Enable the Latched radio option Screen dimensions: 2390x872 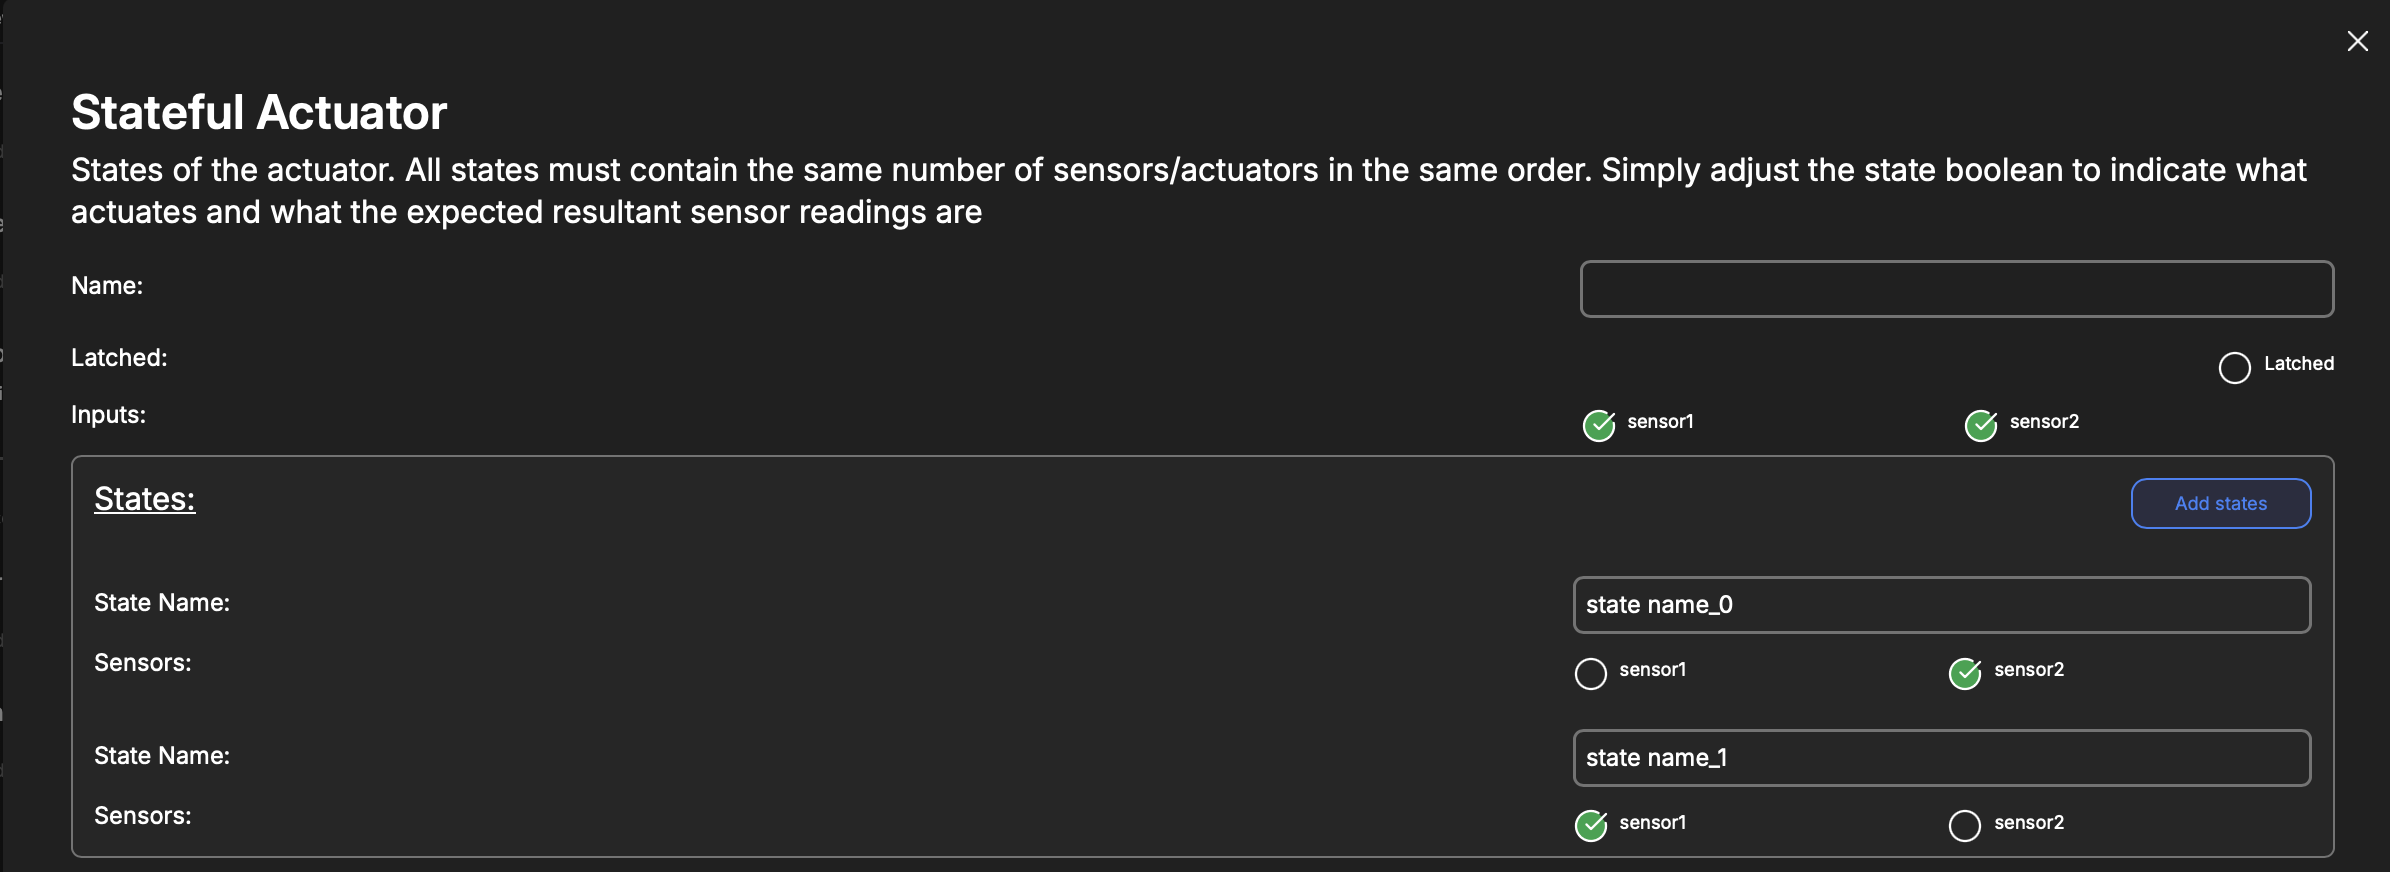tap(2234, 367)
